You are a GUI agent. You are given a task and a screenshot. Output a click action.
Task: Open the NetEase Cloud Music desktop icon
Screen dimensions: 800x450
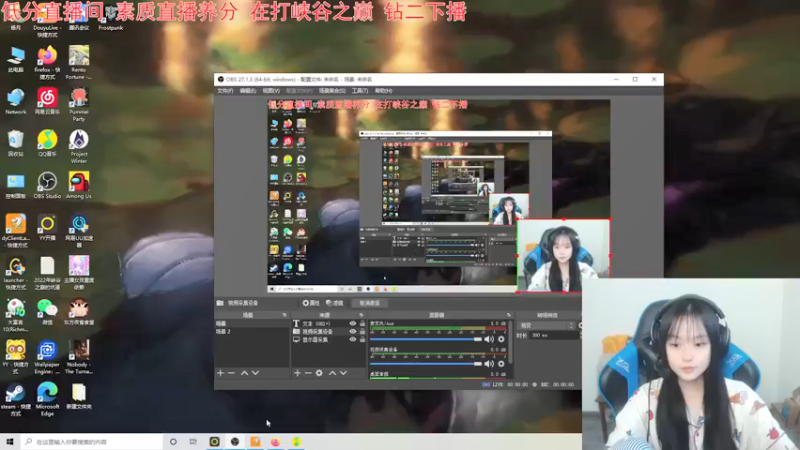tap(47, 101)
